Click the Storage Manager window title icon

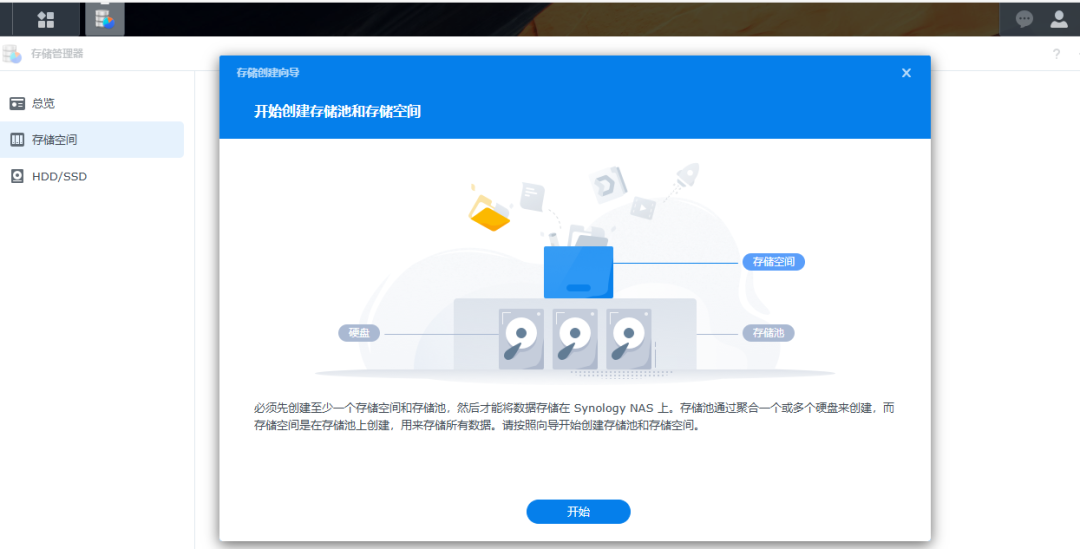tap(12, 54)
